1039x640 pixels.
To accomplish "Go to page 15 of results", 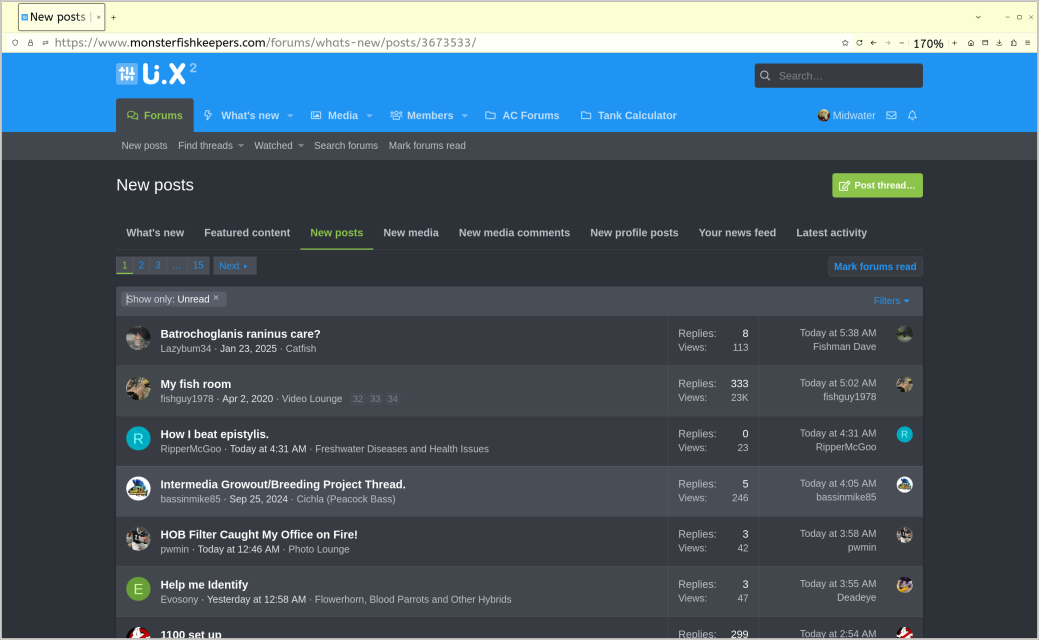I will pos(198,265).
